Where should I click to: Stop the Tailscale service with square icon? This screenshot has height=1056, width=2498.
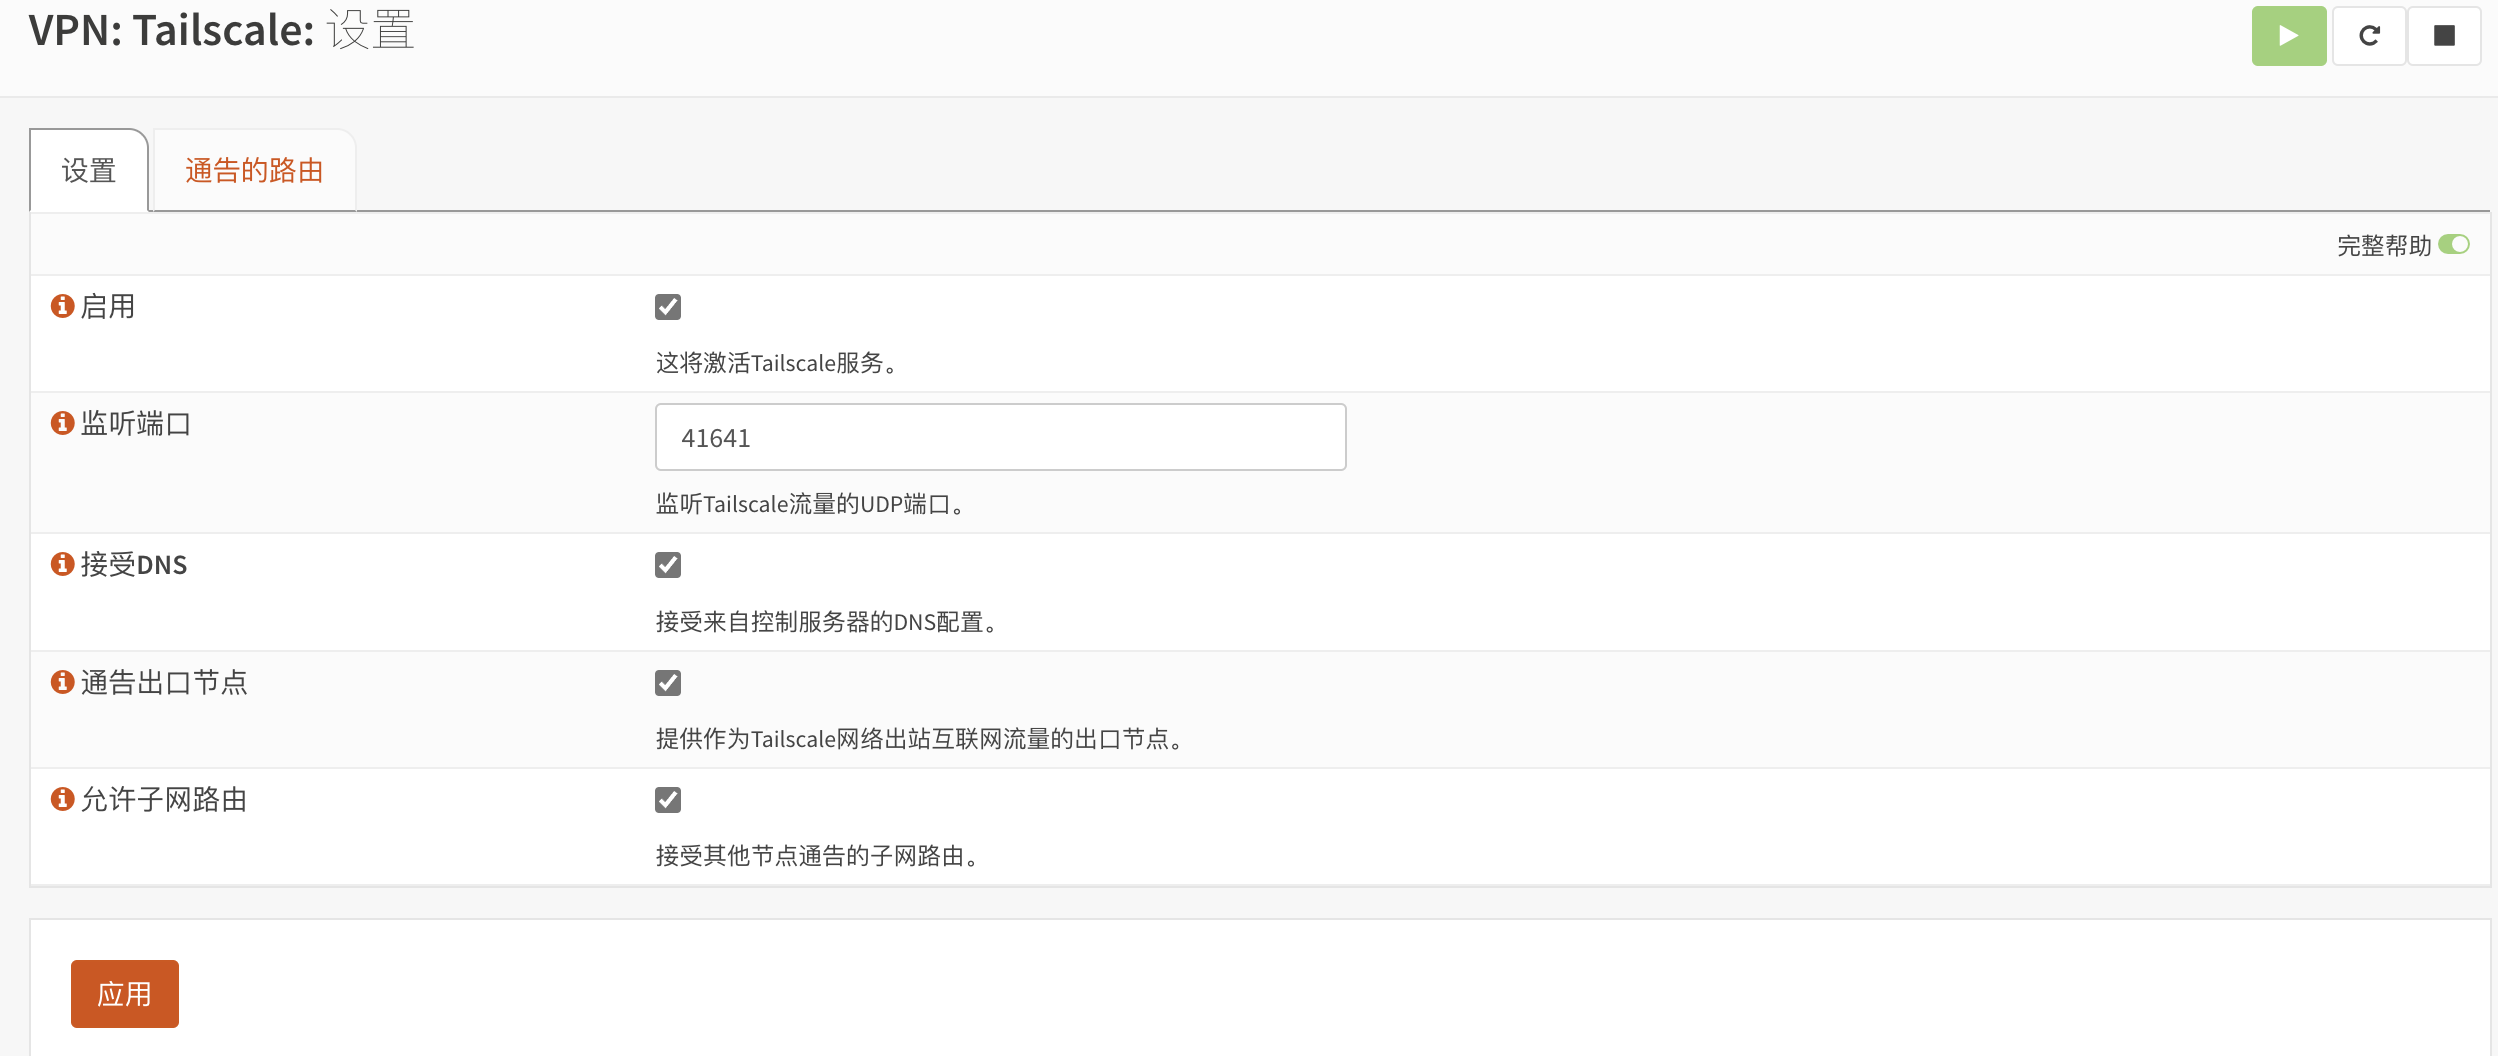(2444, 36)
